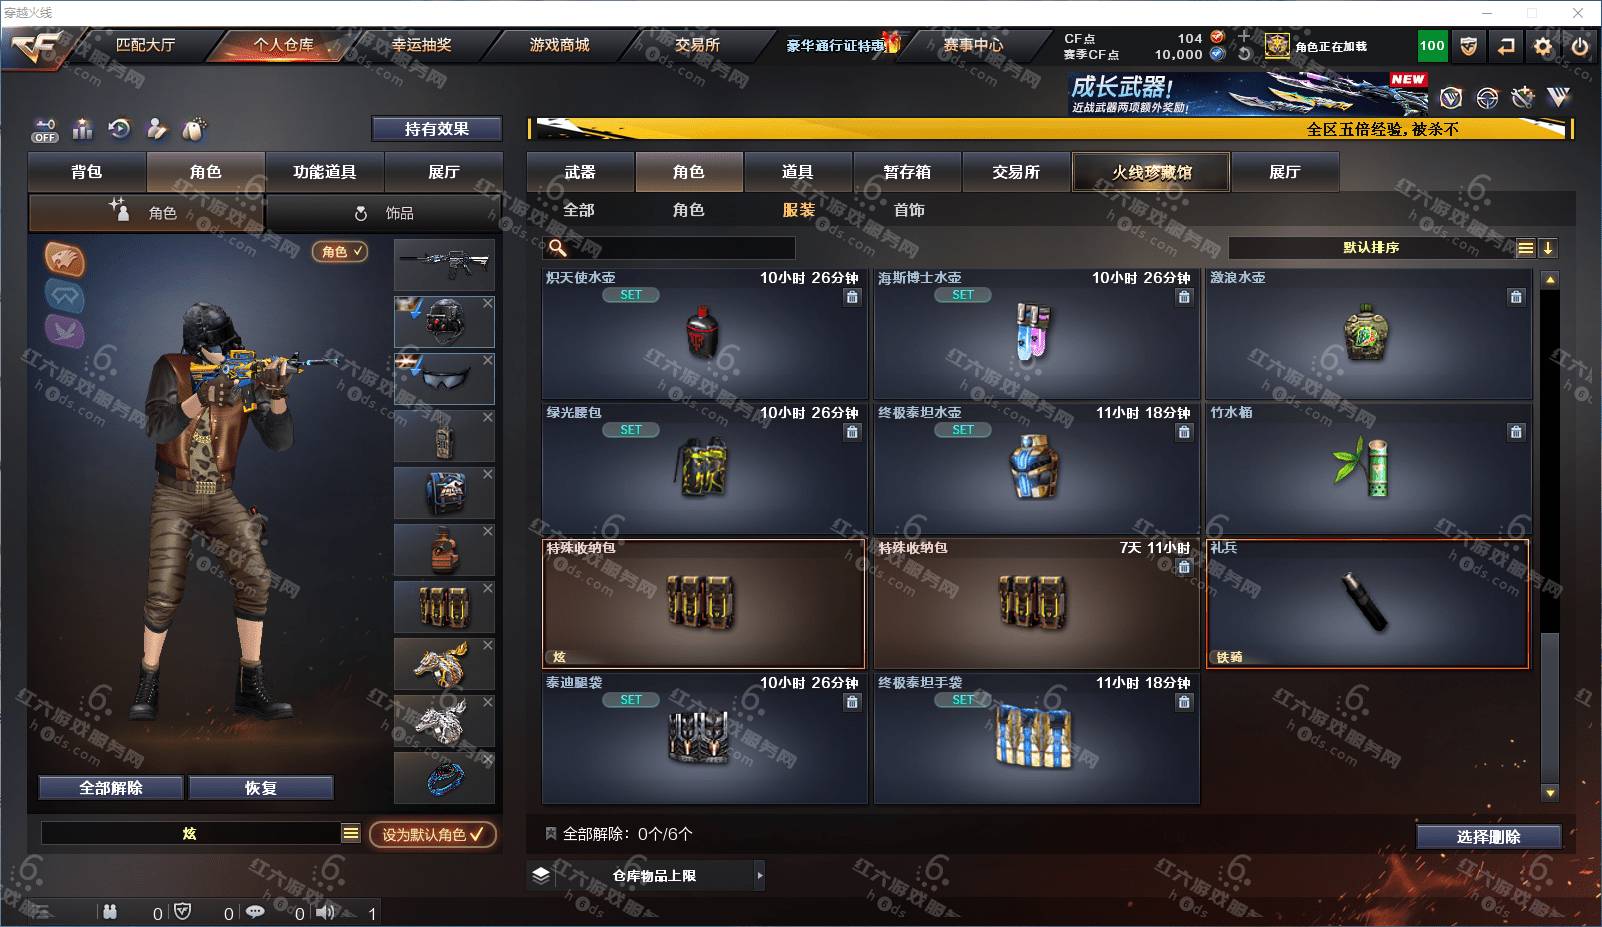Click the sort direction arrow icon
Image resolution: width=1602 pixels, height=927 pixels.
pyautogui.click(x=1548, y=248)
